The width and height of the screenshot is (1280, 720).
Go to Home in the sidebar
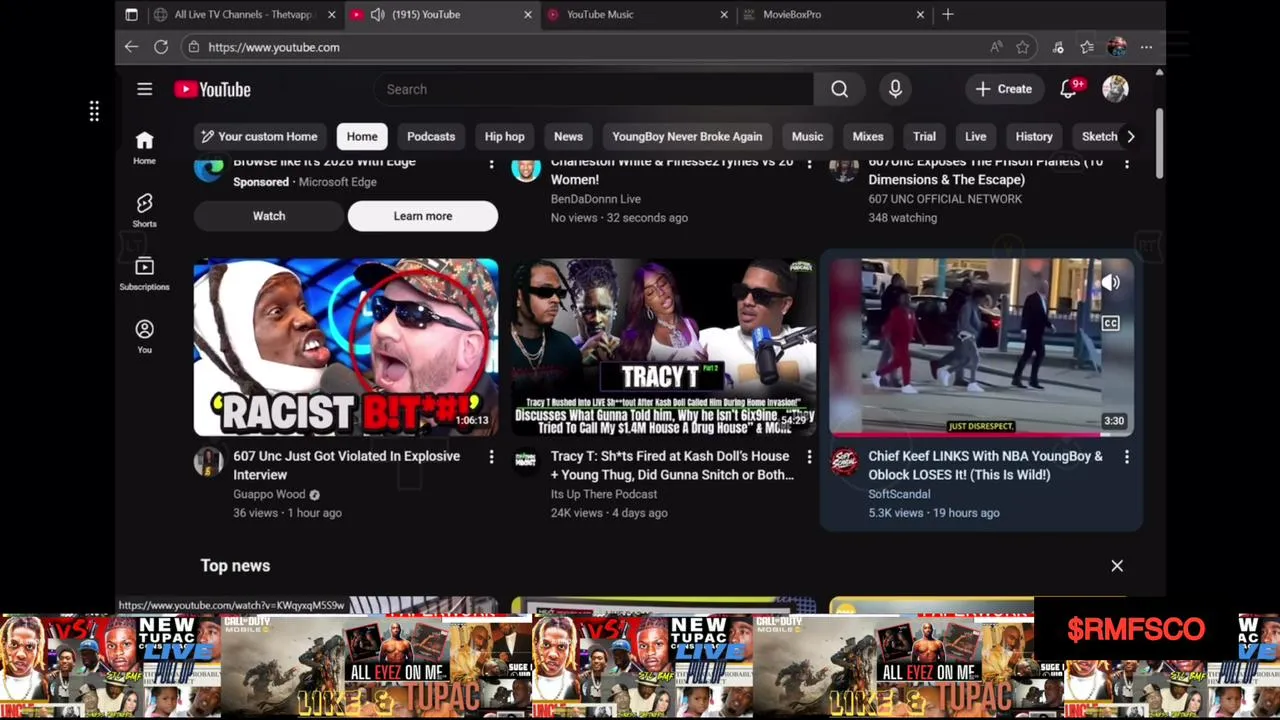point(144,146)
